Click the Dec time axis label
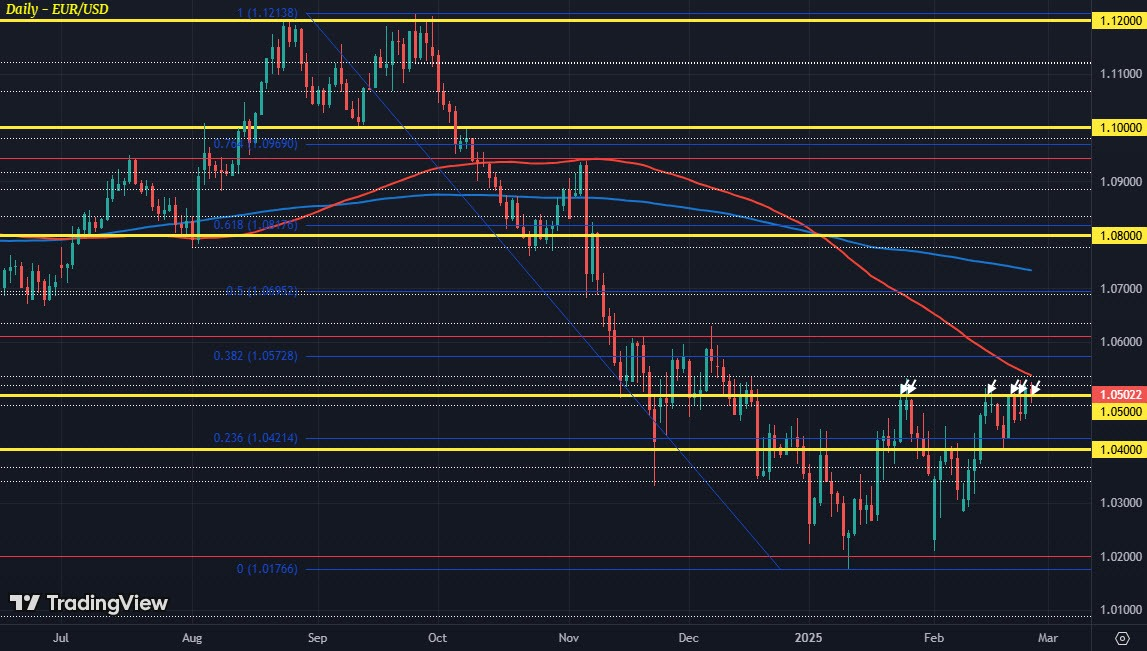 [x=688, y=638]
